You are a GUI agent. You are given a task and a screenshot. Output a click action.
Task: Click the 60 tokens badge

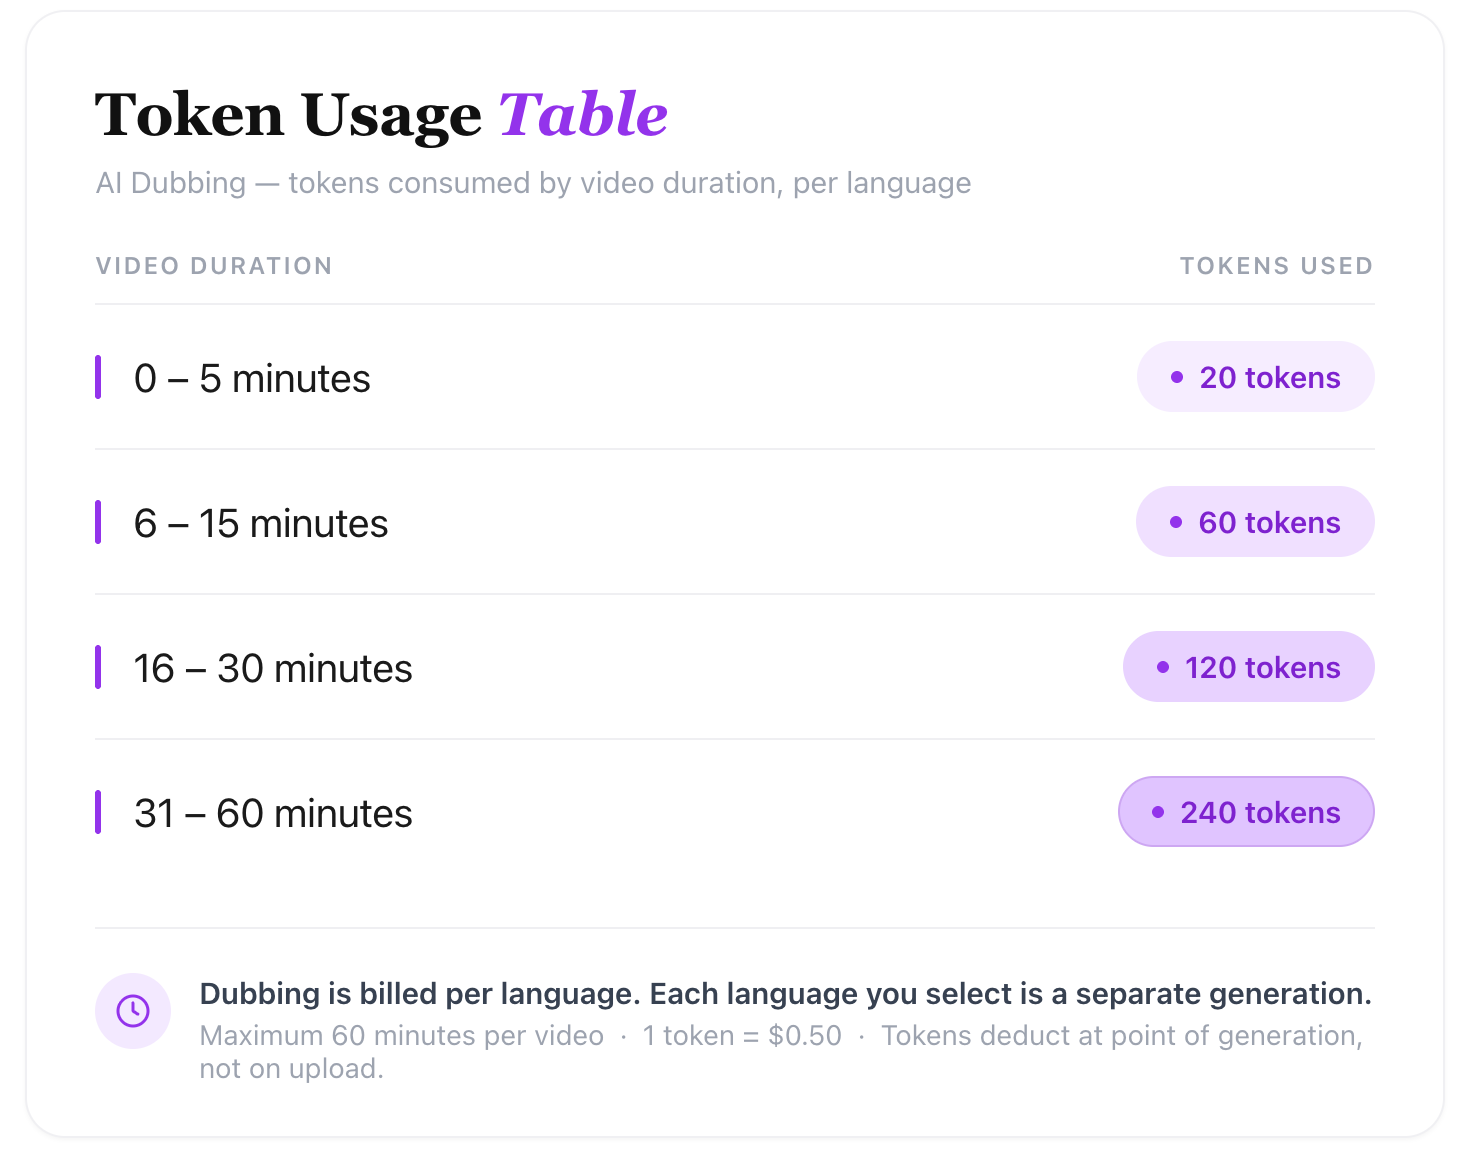pyautogui.click(x=1255, y=522)
